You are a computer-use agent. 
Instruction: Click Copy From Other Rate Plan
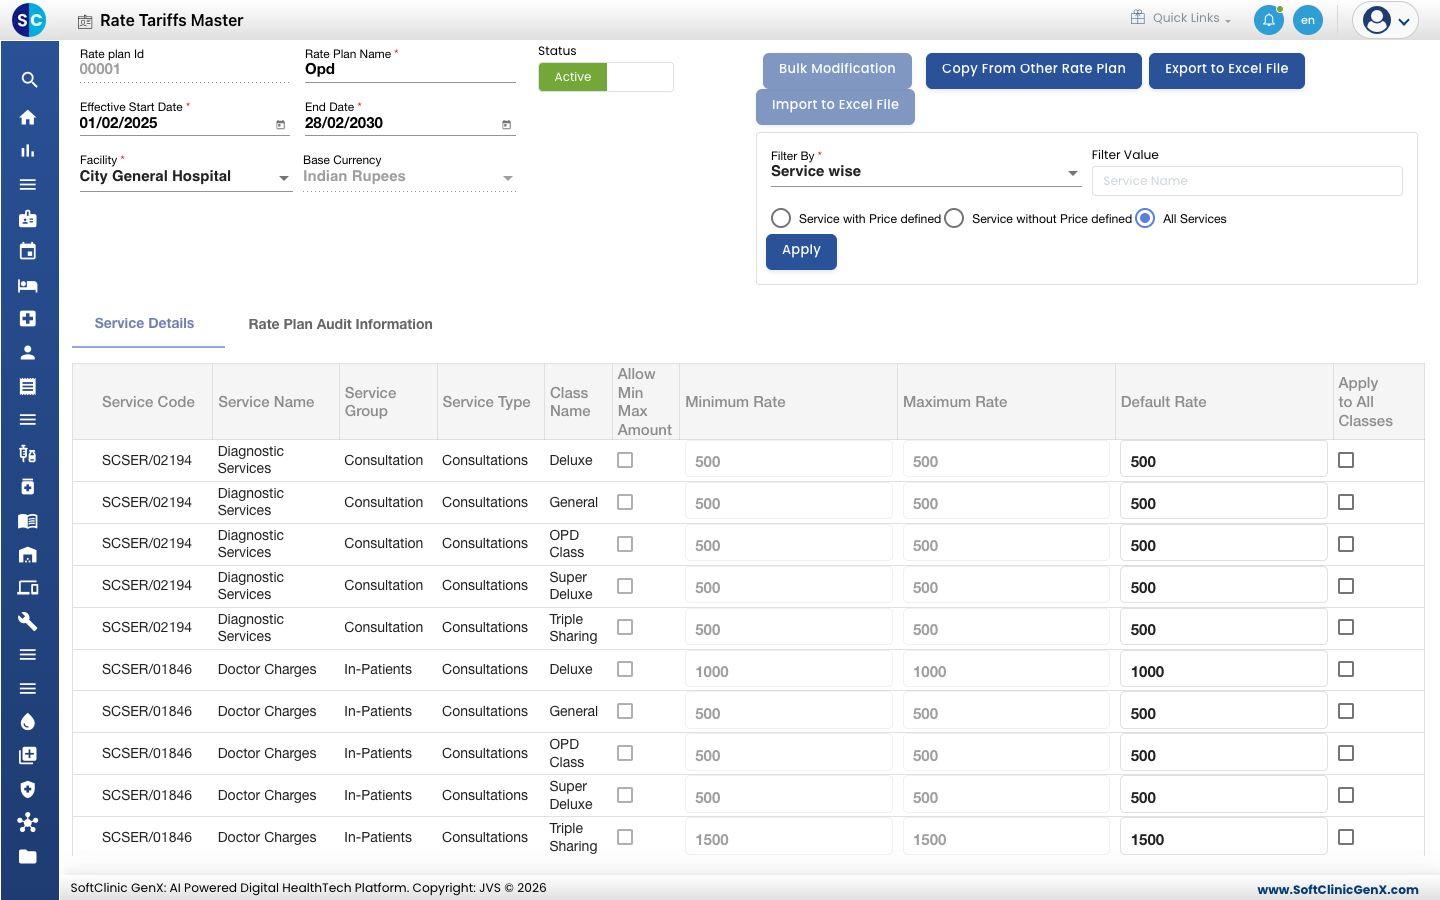(x=1033, y=70)
